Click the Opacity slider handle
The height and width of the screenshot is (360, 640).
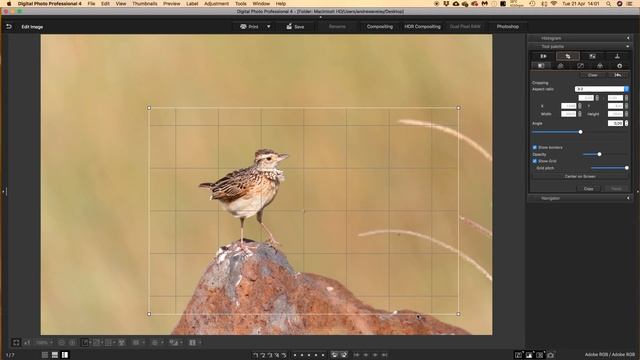pyautogui.click(x=599, y=154)
